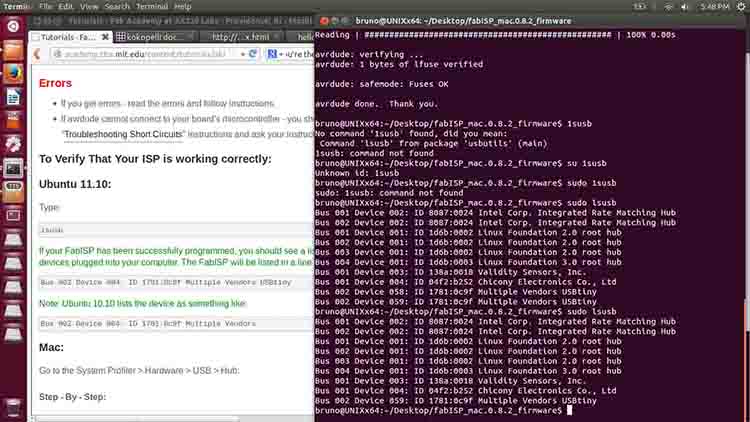Close the terminal window with red button
Image resolution: width=750 pixels, height=422 pixels.
tap(324, 21)
